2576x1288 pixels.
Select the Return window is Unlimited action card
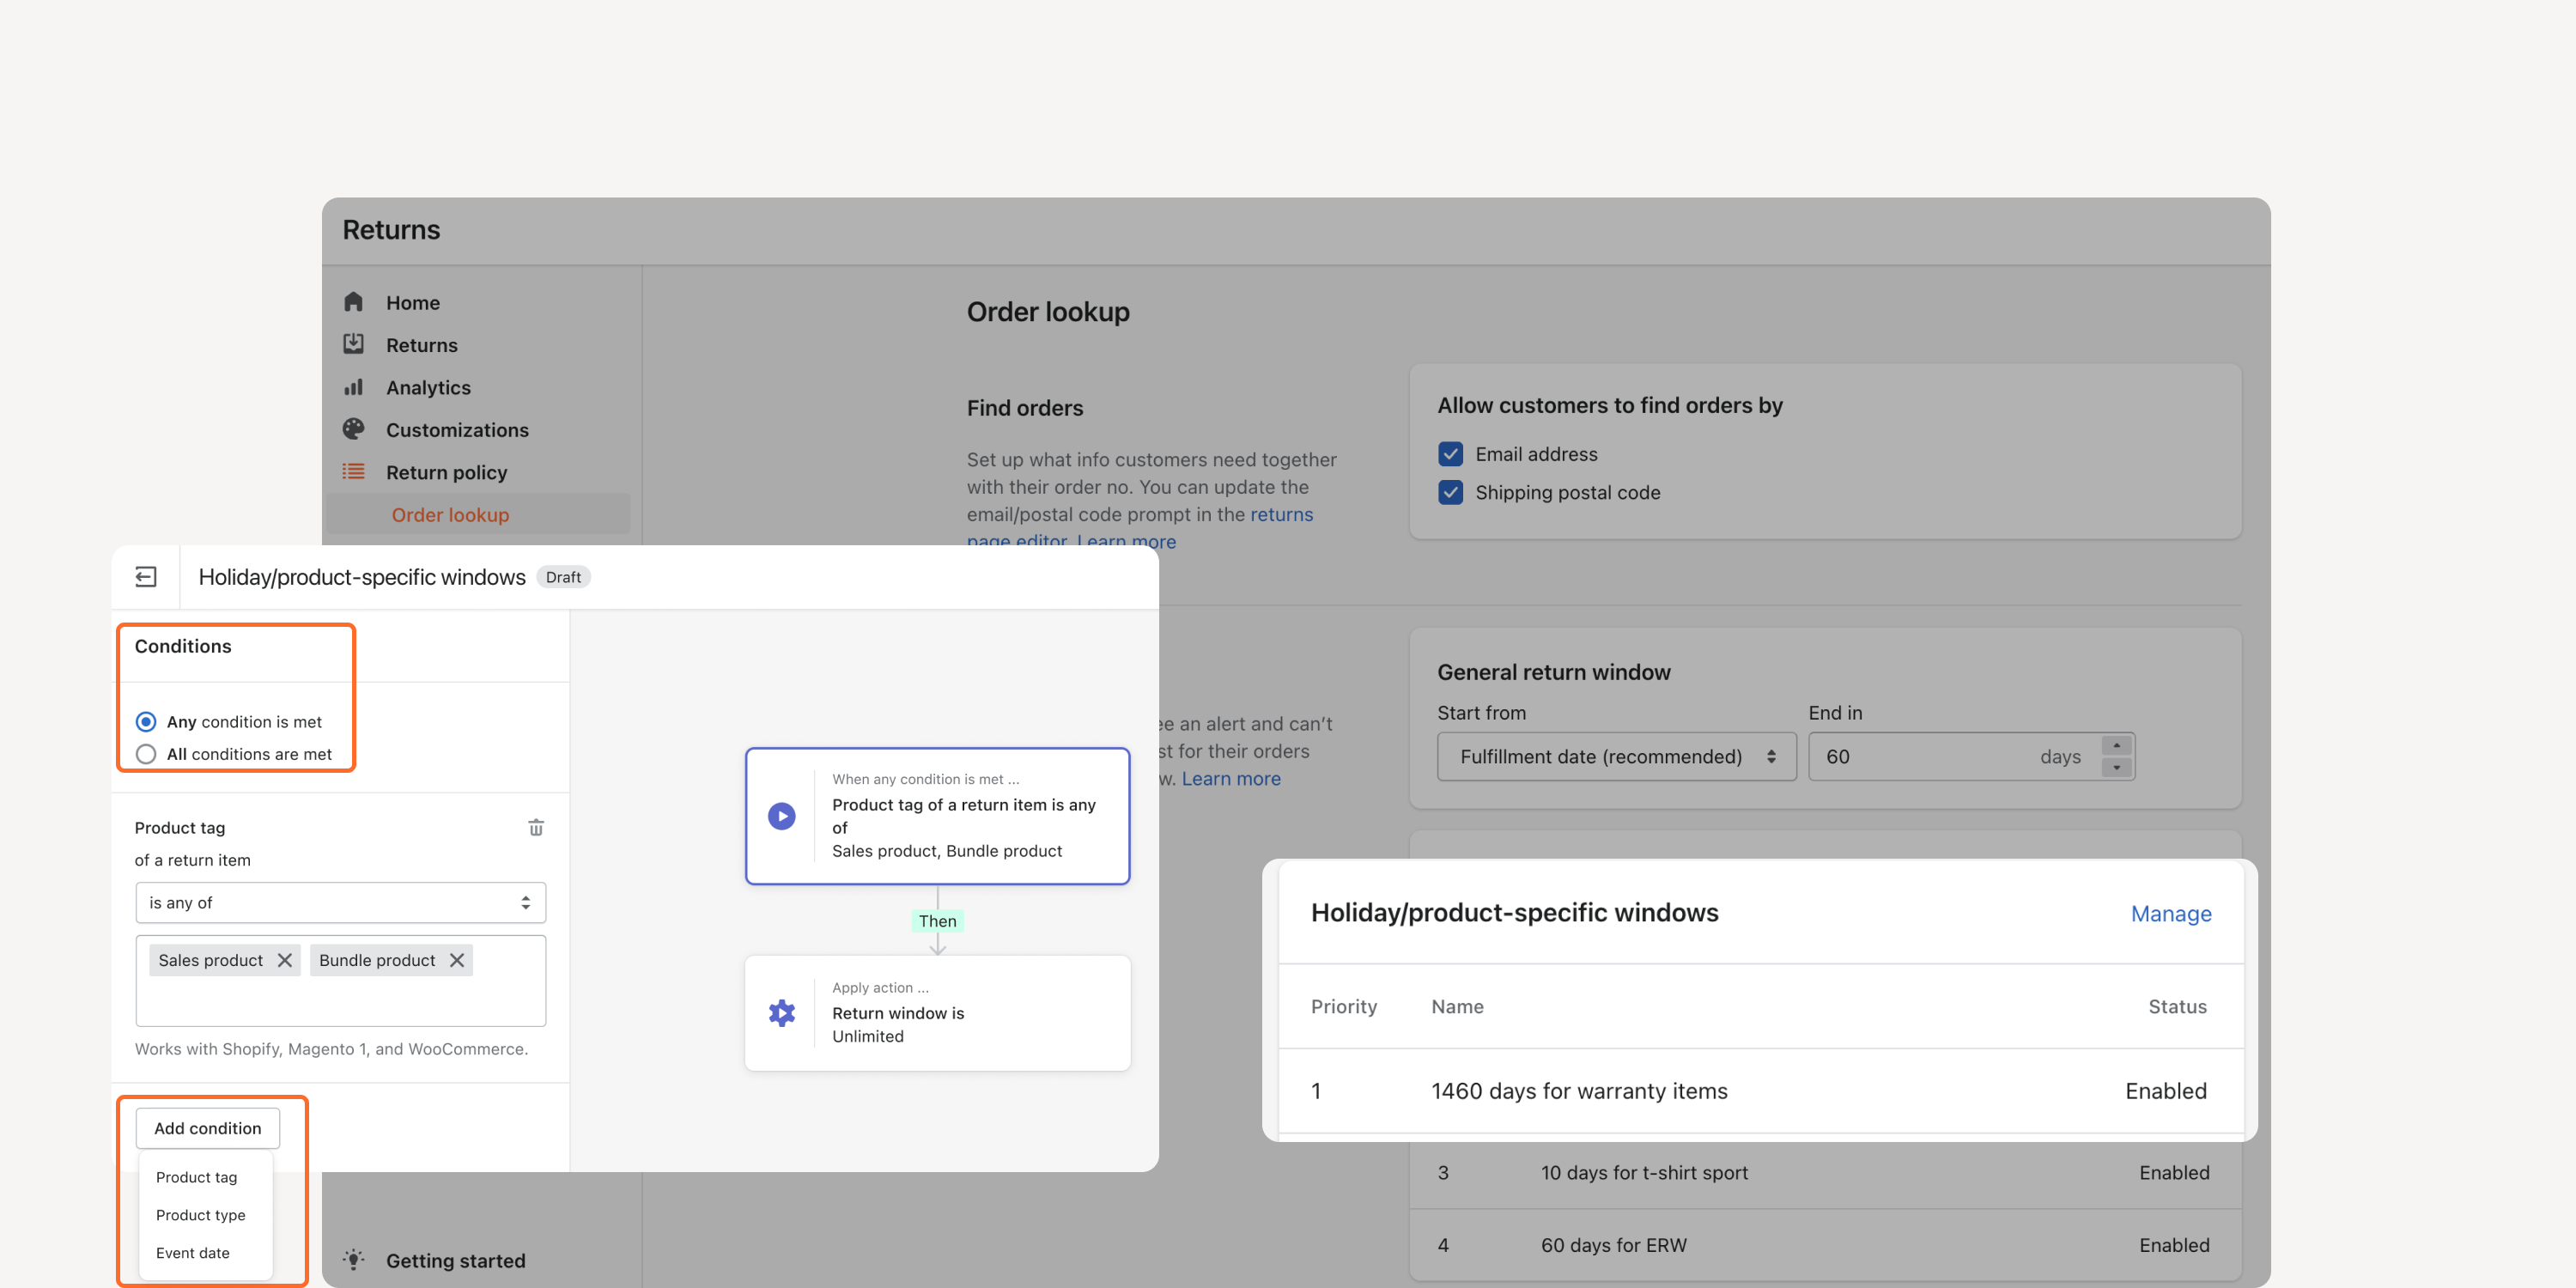pyautogui.click(x=937, y=1013)
